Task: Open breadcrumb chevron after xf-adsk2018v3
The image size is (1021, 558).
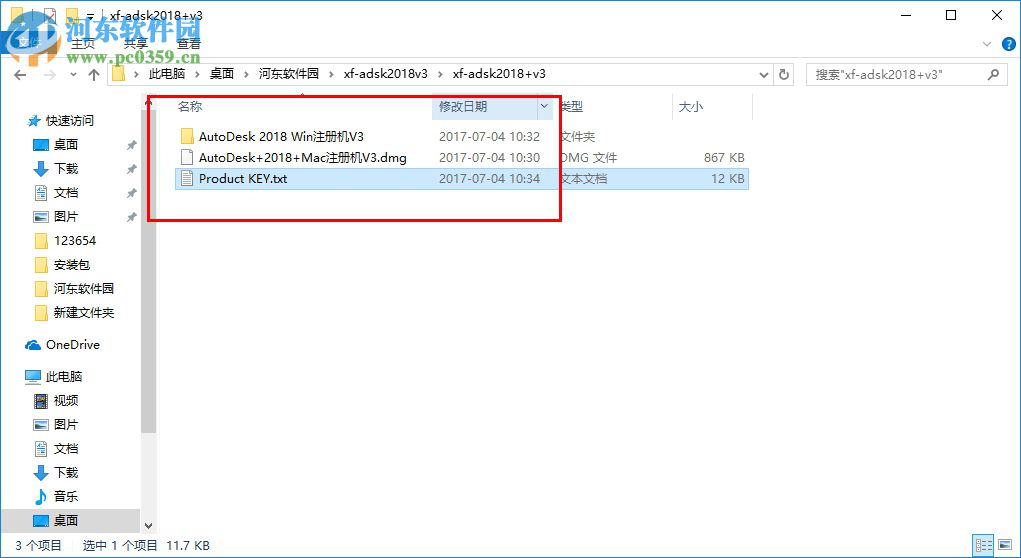Action: click(440, 74)
